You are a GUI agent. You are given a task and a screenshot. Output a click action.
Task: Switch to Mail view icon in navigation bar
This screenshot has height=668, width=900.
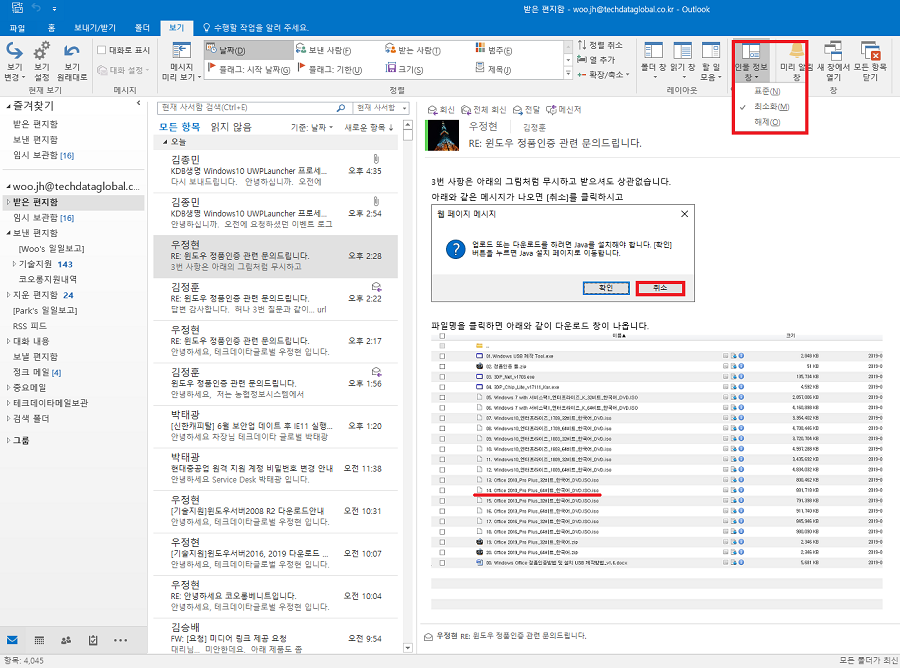pos(12,640)
